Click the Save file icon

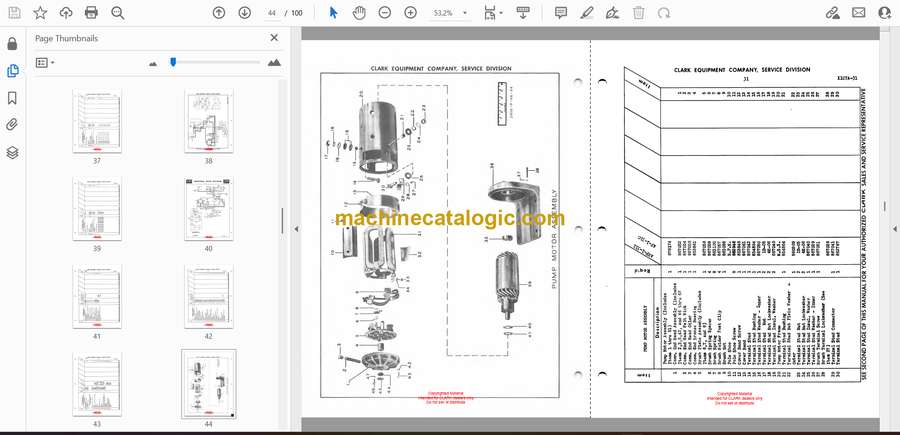14,13
